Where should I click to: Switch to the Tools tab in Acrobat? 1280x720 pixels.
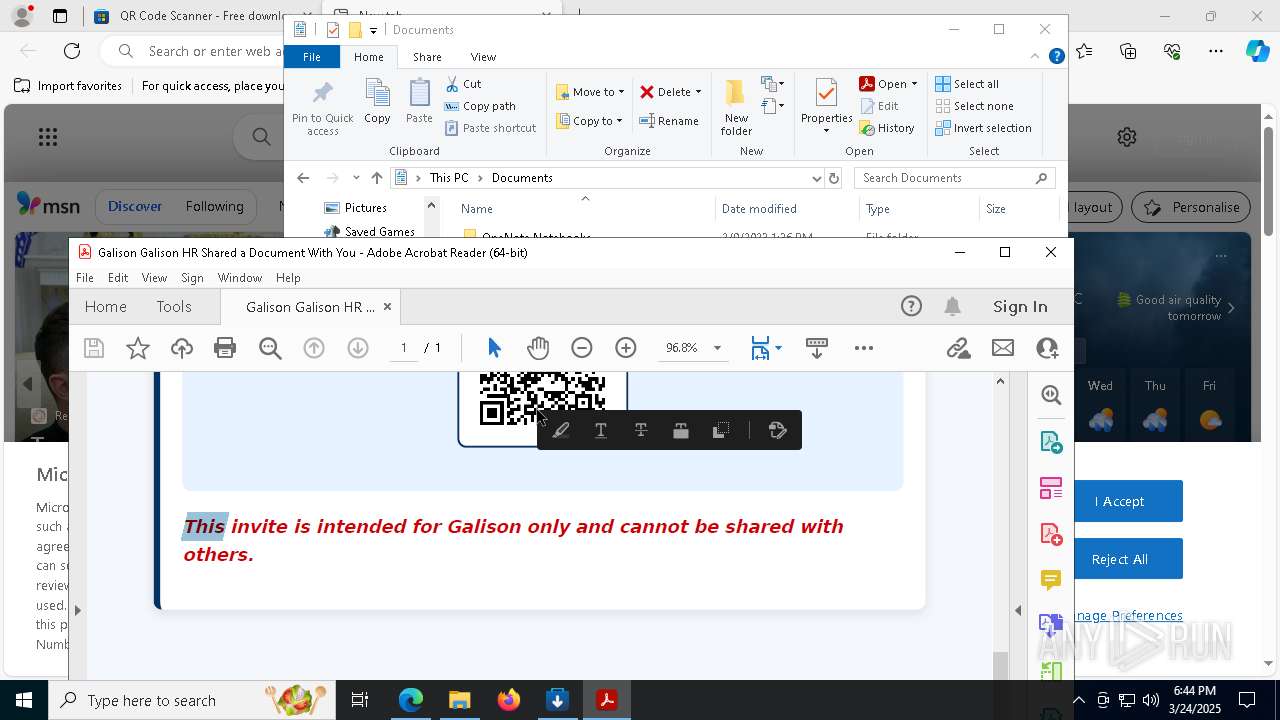pyautogui.click(x=174, y=307)
